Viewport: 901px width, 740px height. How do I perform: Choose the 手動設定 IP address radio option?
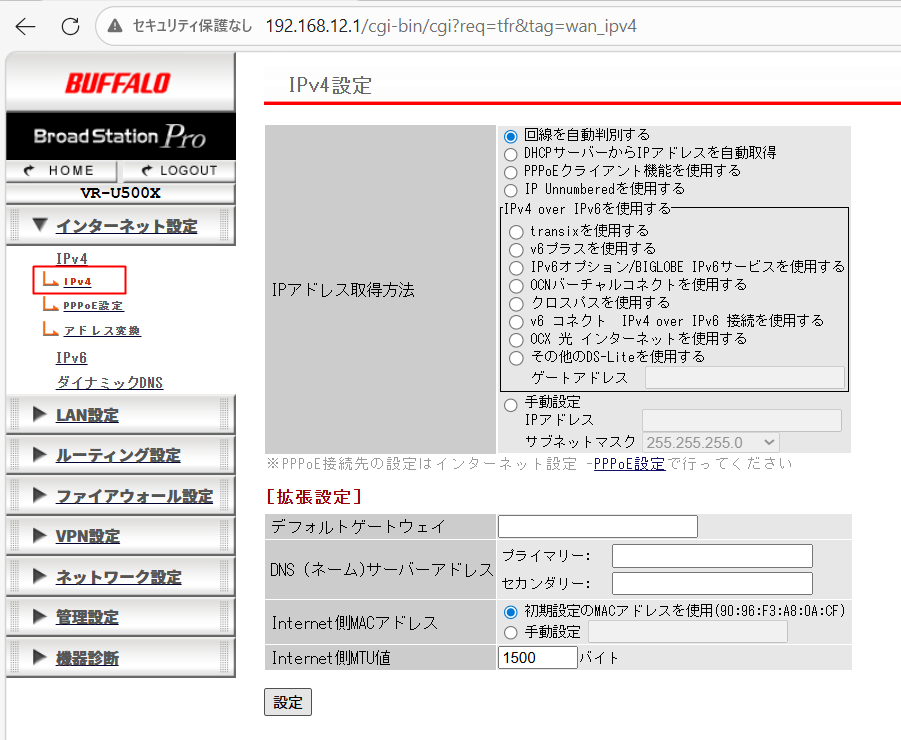pos(512,404)
